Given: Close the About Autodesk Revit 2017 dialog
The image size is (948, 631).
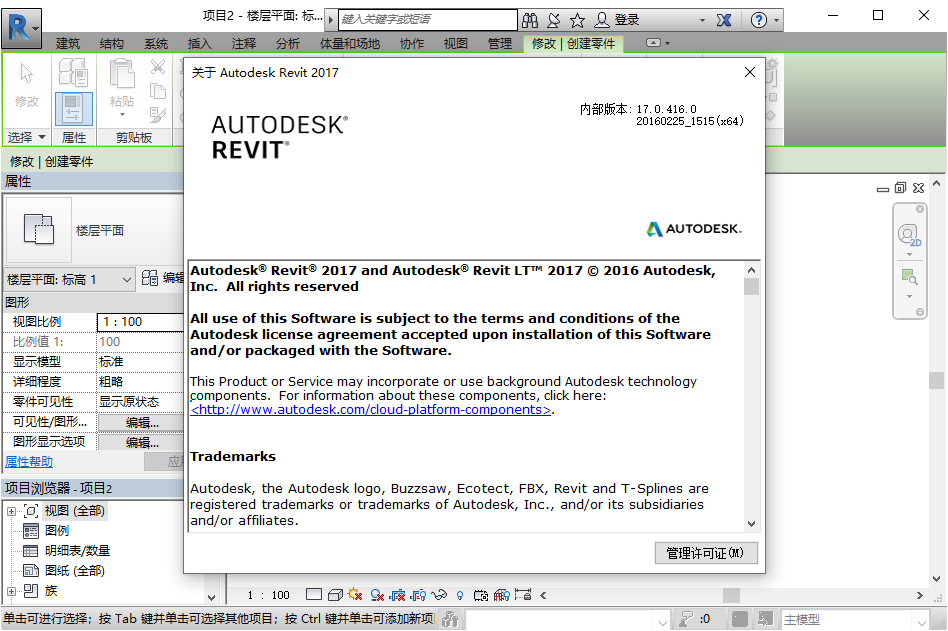Looking at the screenshot, I should pyautogui.click(x=750, y=72).
